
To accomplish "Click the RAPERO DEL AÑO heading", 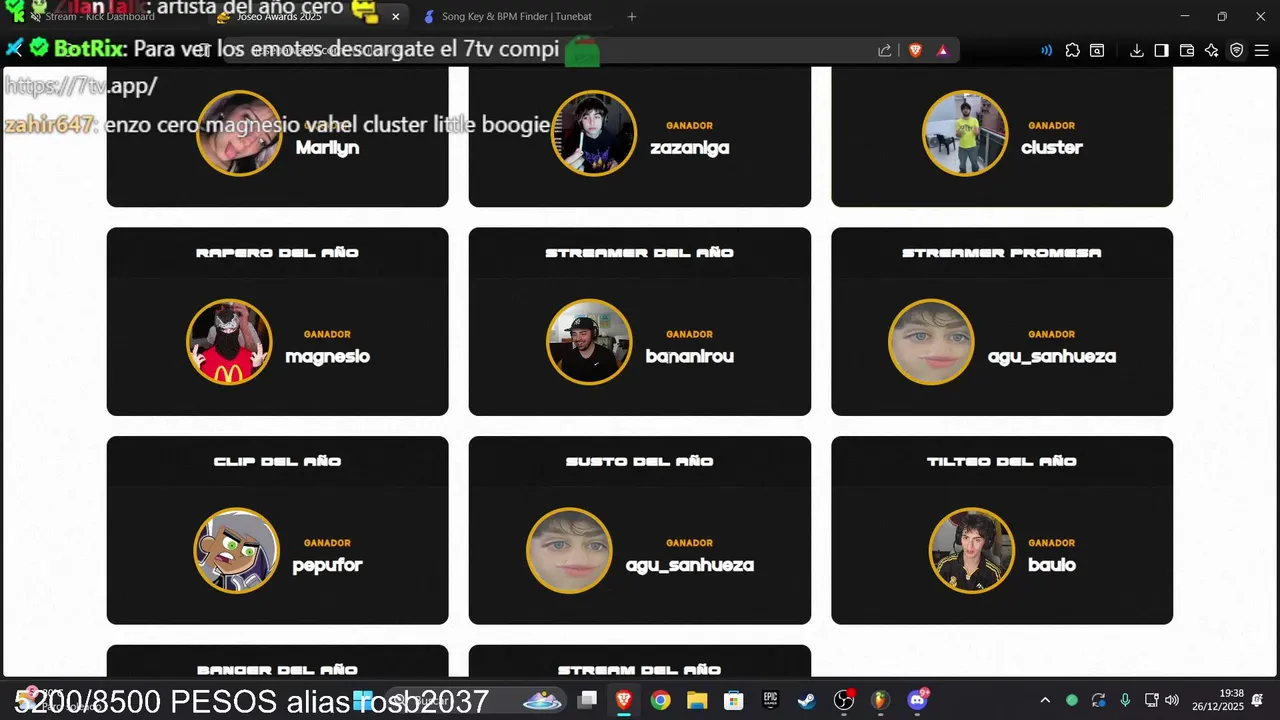I will (x=277, y=253).
